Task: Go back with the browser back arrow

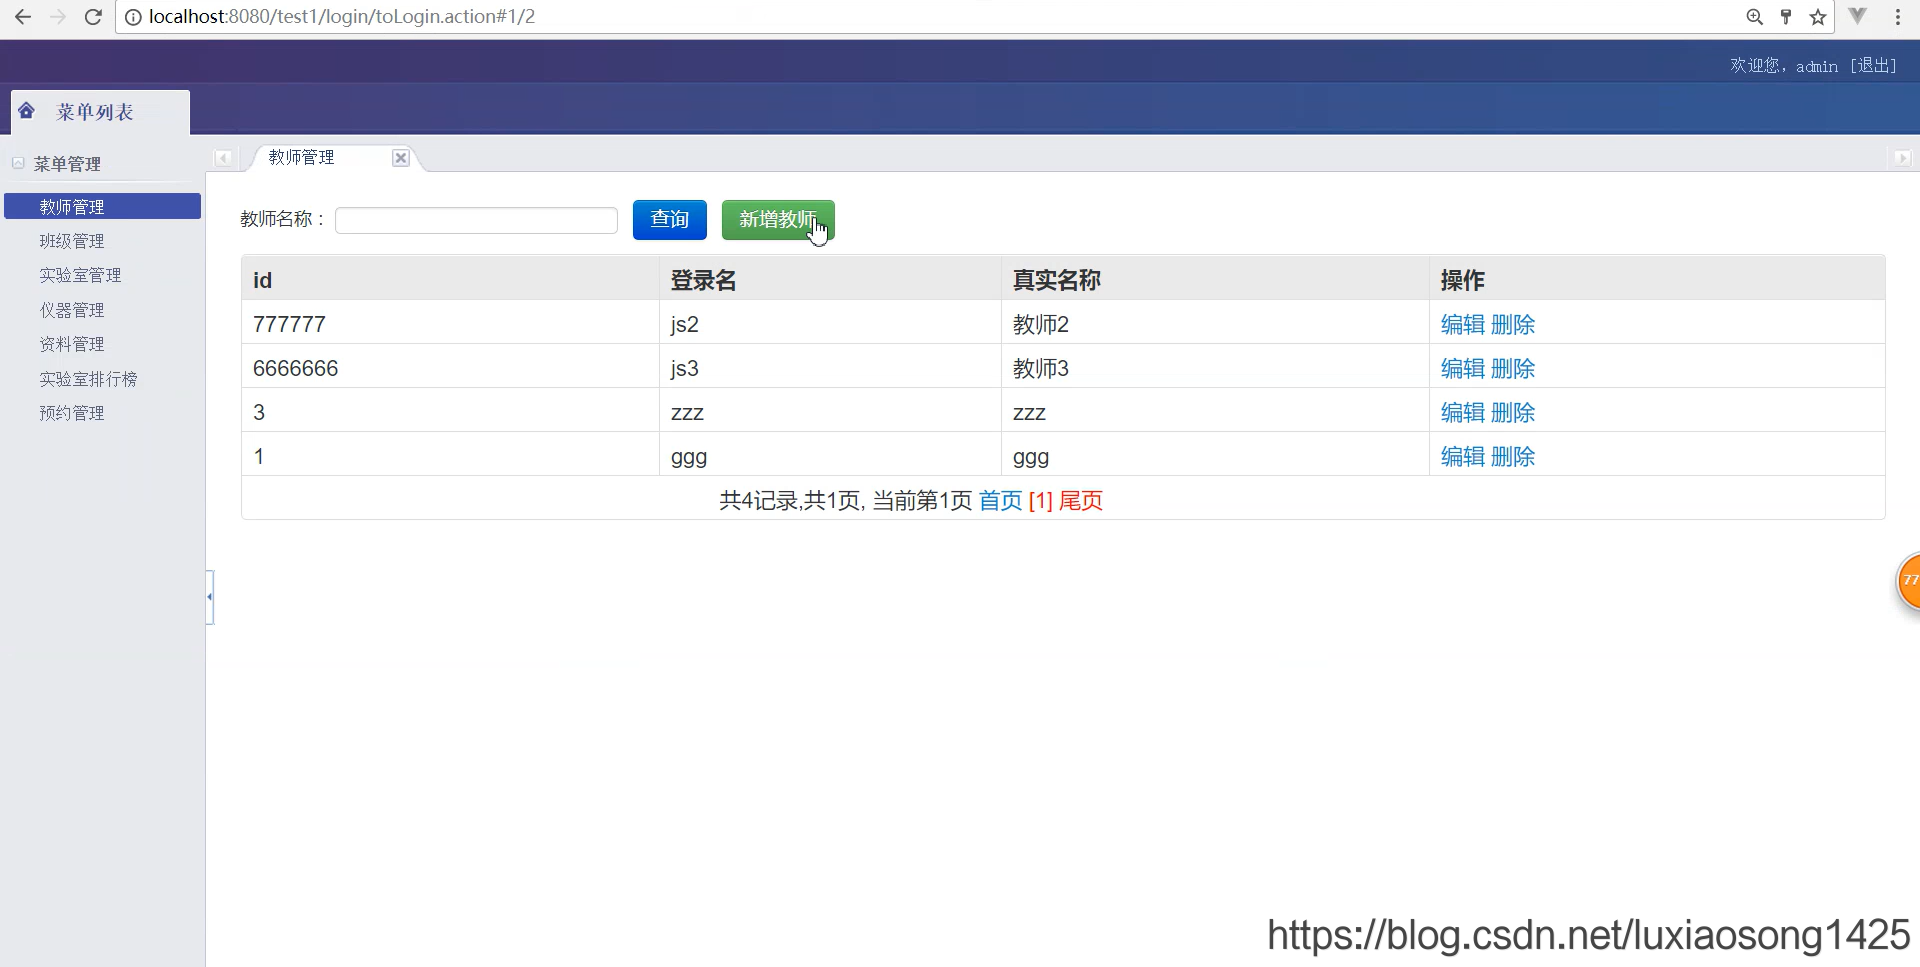Action: coord(23,17)
